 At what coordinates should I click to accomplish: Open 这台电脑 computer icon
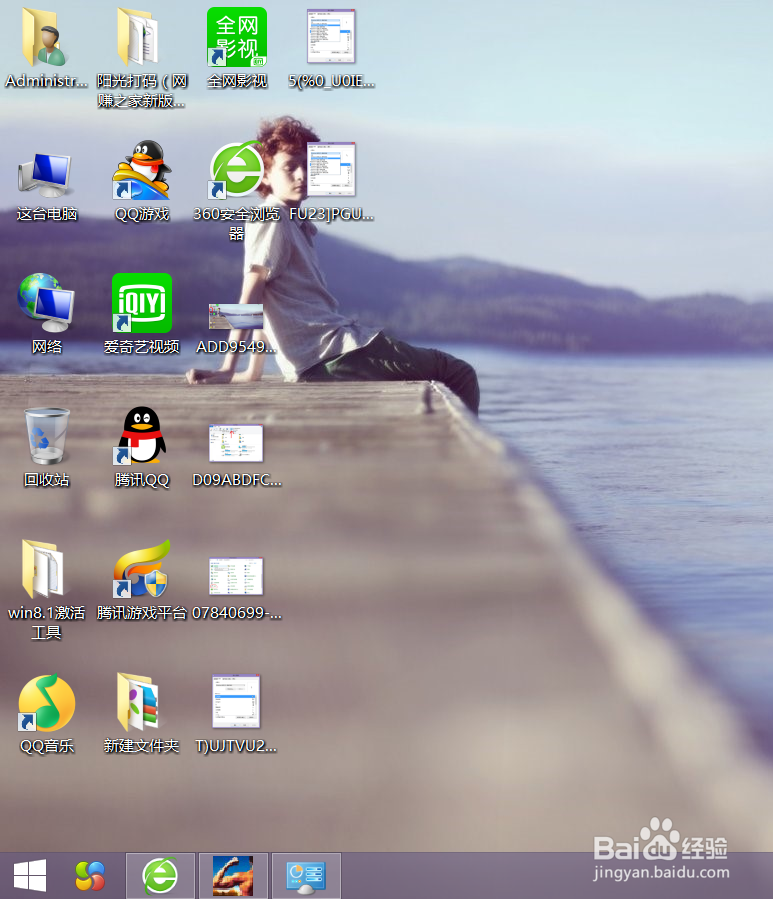pos(46,174)
